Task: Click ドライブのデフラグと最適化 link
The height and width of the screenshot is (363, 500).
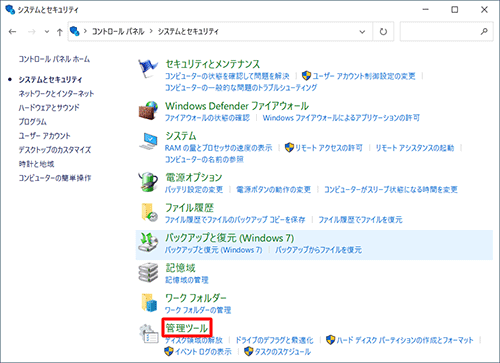Action: (x=274, y=340)
